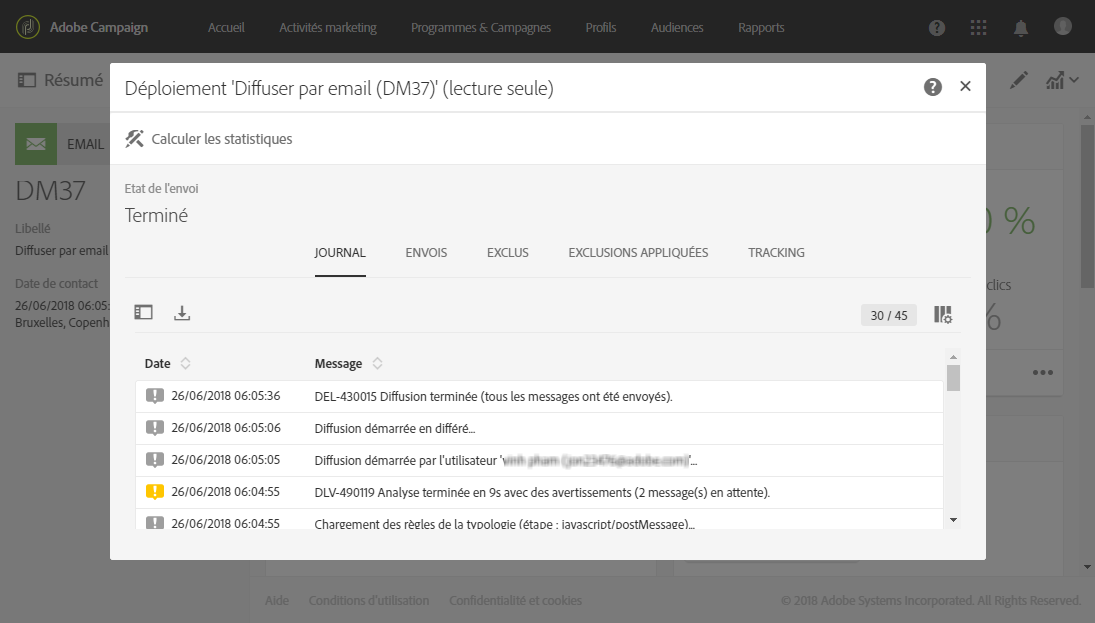The image size is (1095, 623).
Task: Open the Rapports menu
Action: click(x=761, y=28)
